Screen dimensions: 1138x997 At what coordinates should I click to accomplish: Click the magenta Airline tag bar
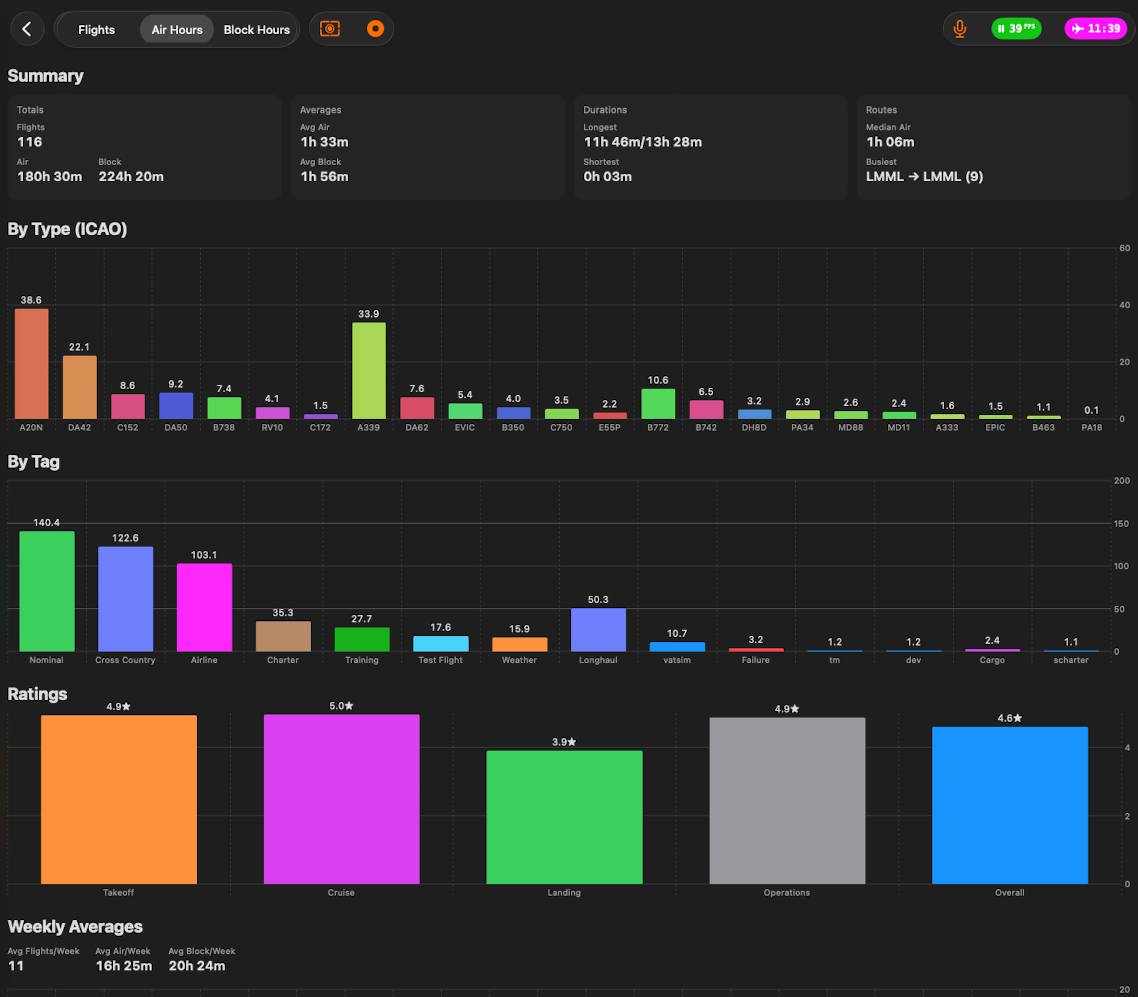coord(204,608)
